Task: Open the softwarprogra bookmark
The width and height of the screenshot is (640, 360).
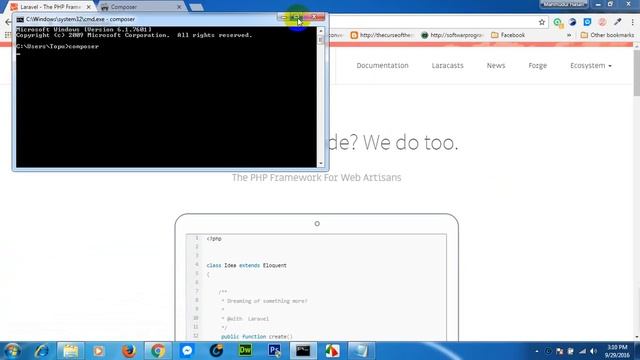Action: (x=452, y=35)
